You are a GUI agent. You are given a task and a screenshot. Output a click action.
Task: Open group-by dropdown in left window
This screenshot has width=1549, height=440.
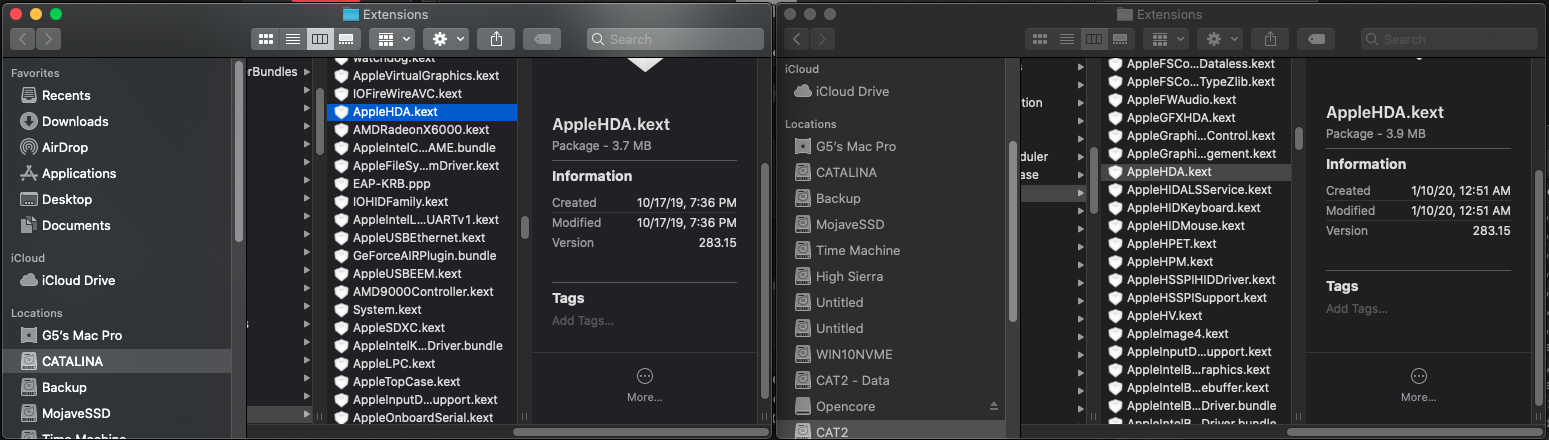tap(391, 39)
